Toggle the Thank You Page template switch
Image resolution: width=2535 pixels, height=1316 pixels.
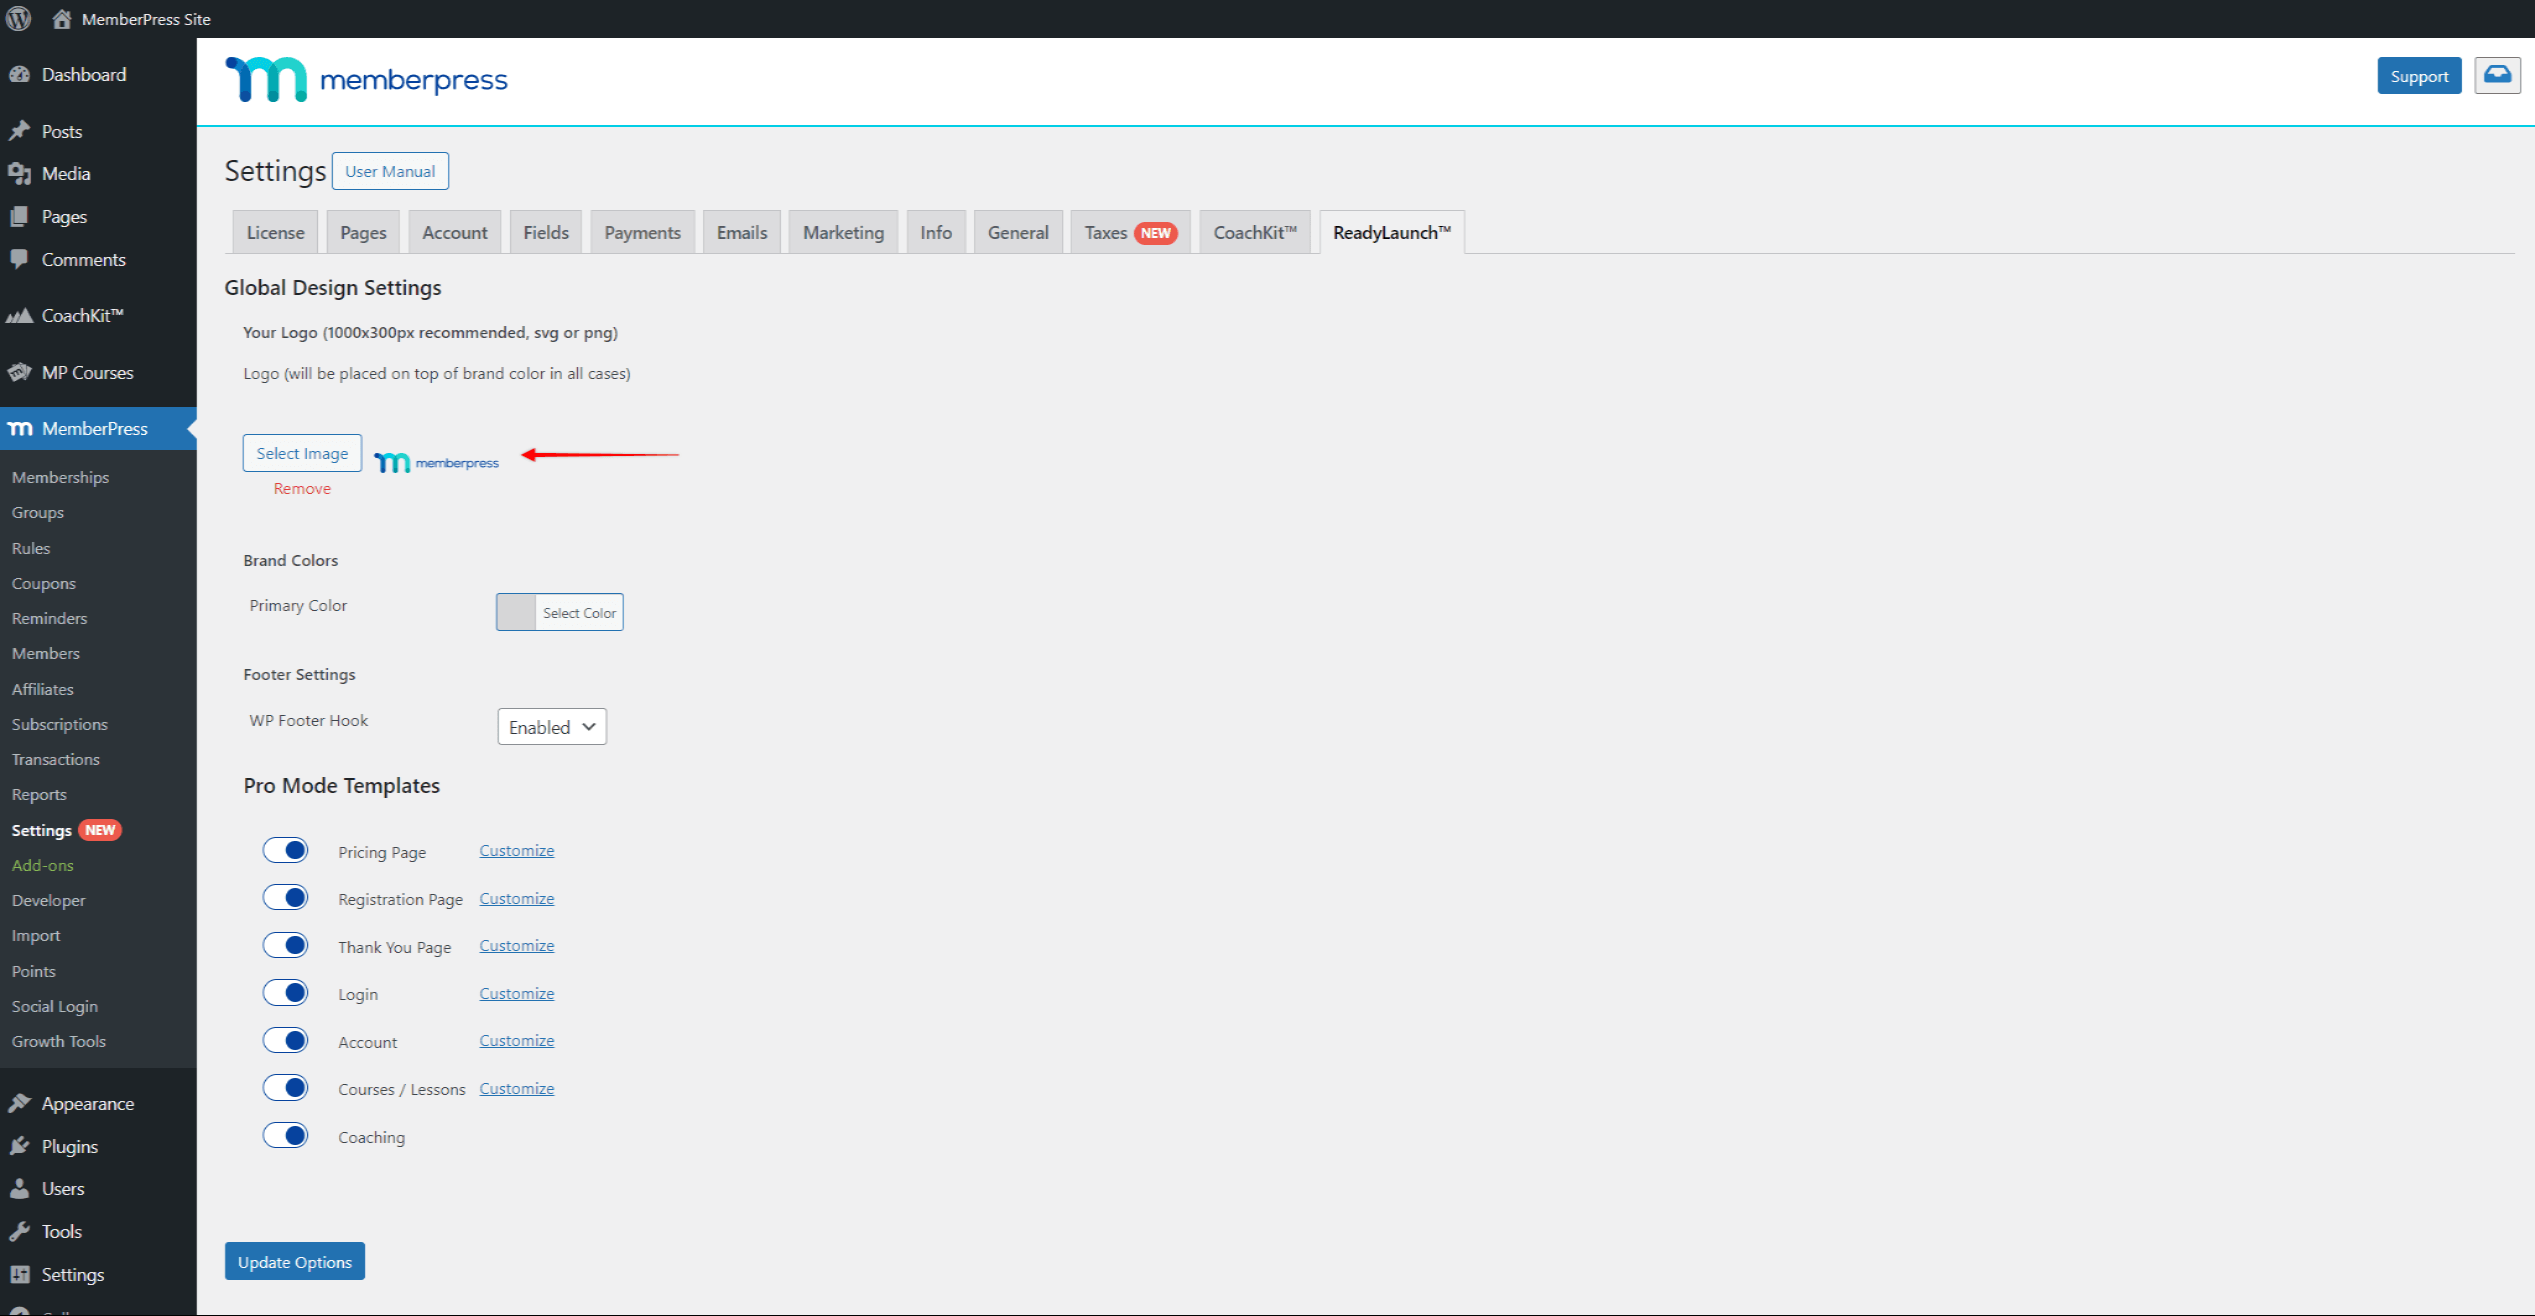tap(286, 945)
